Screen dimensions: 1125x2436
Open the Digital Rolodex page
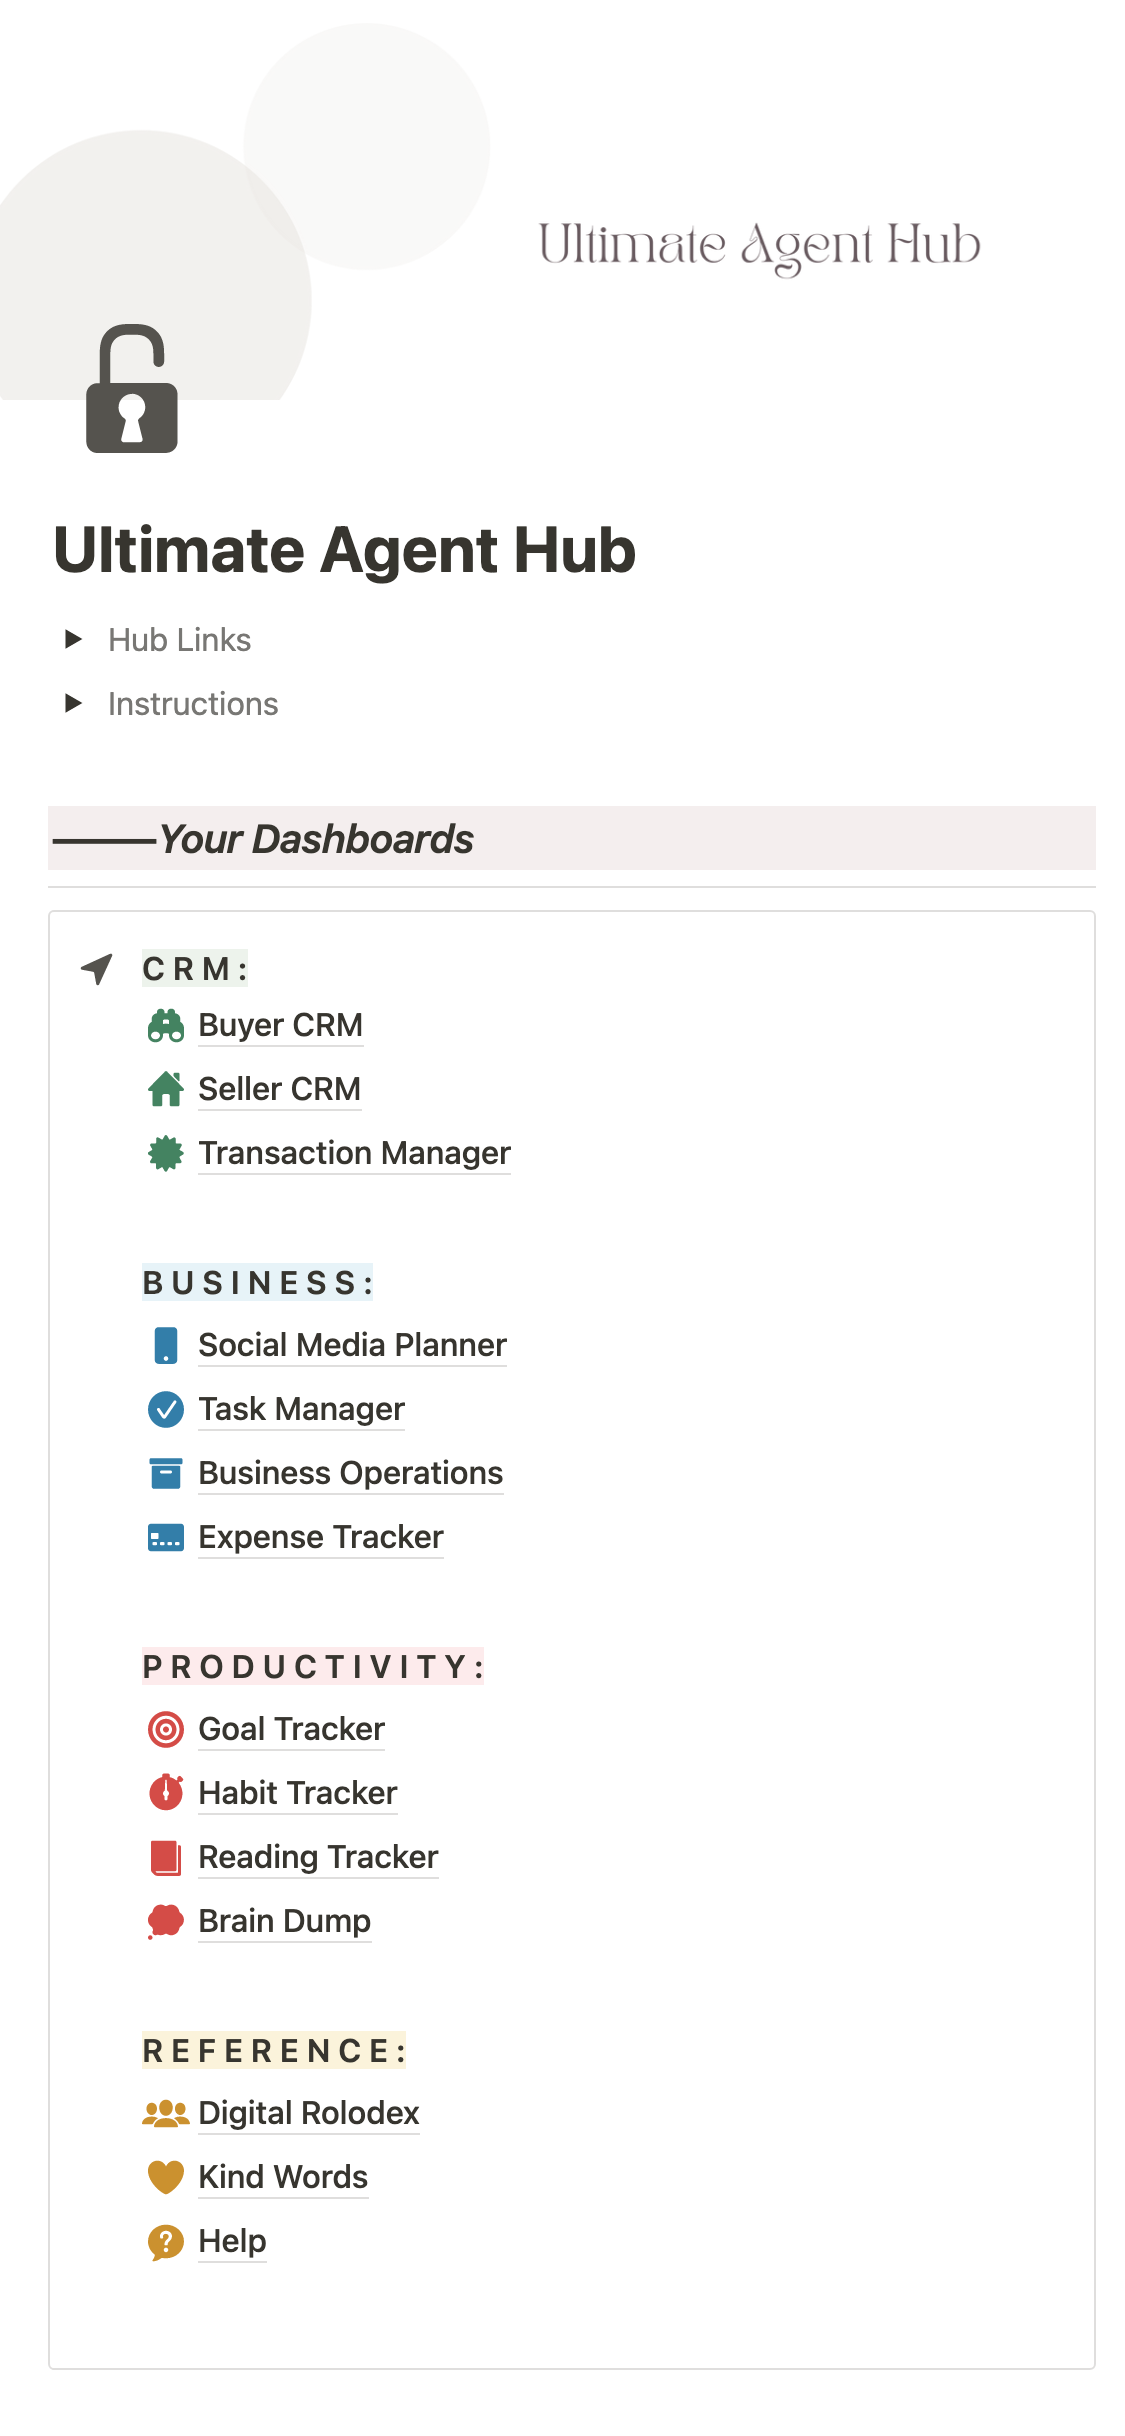tap(308, 2113)
